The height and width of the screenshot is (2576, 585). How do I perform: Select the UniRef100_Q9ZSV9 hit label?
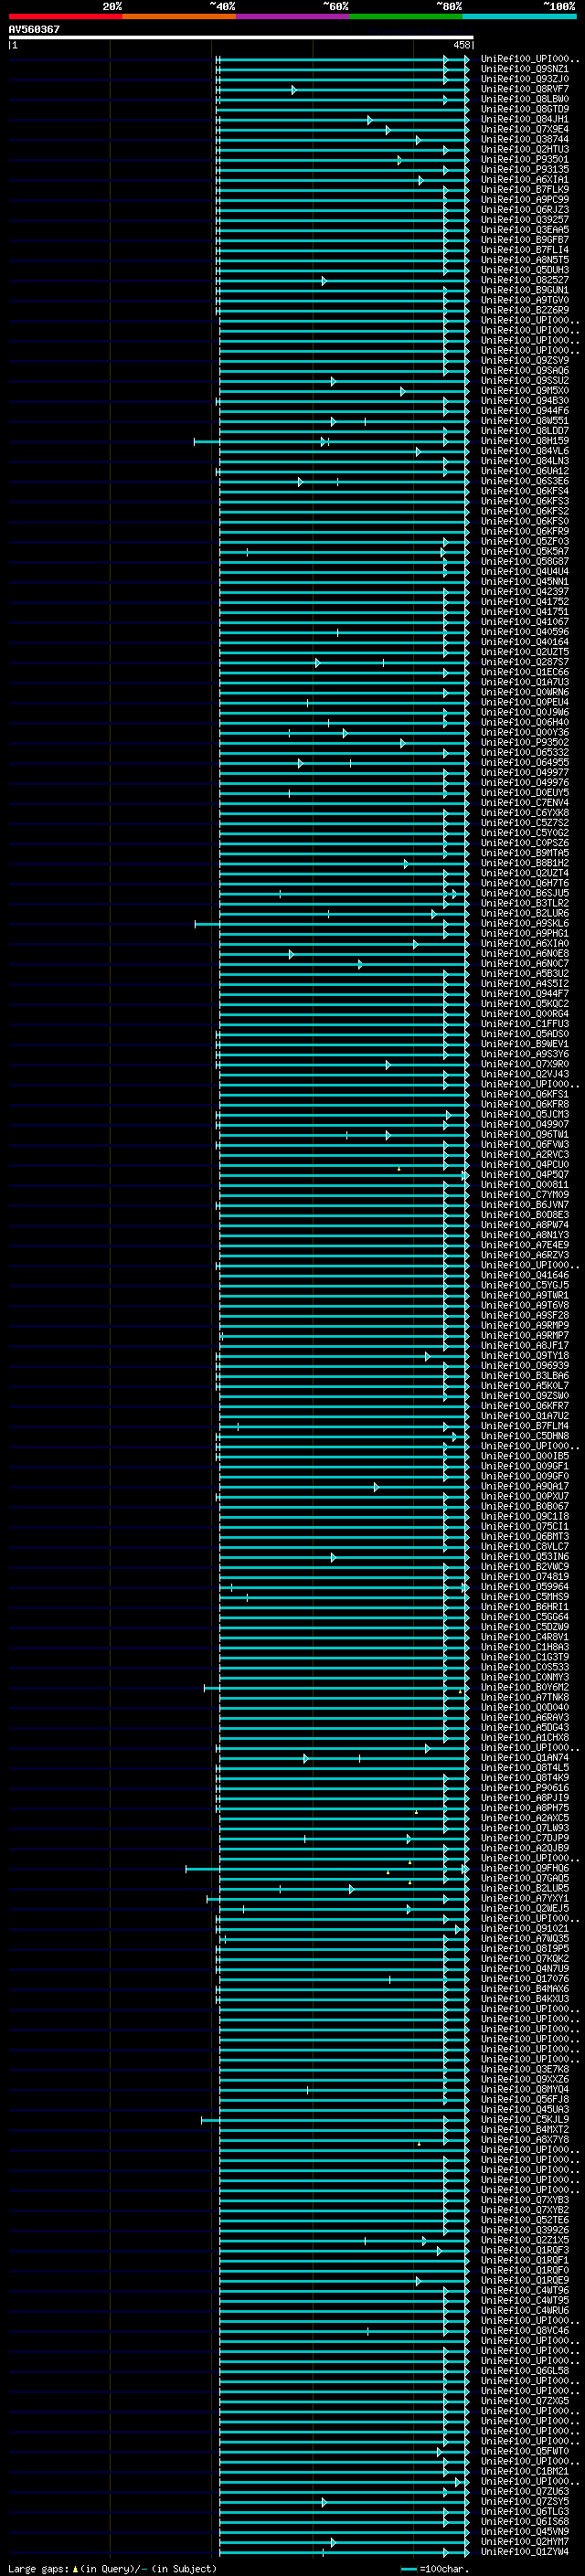[525, 360]
